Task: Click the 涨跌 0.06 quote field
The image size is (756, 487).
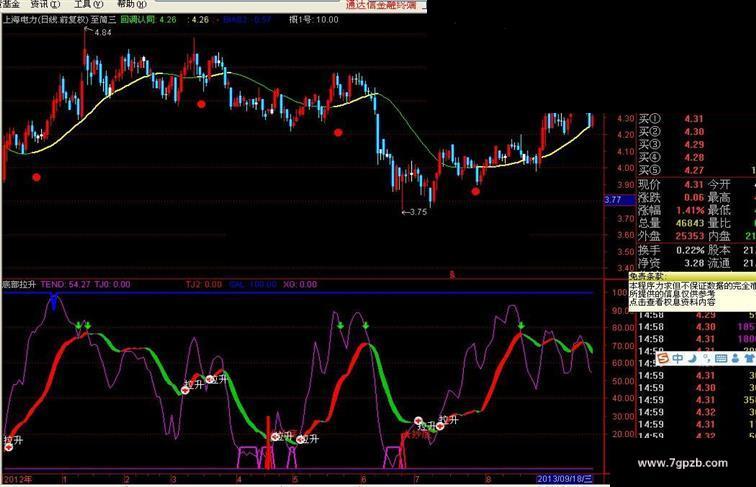Action: tap(671, 198)
